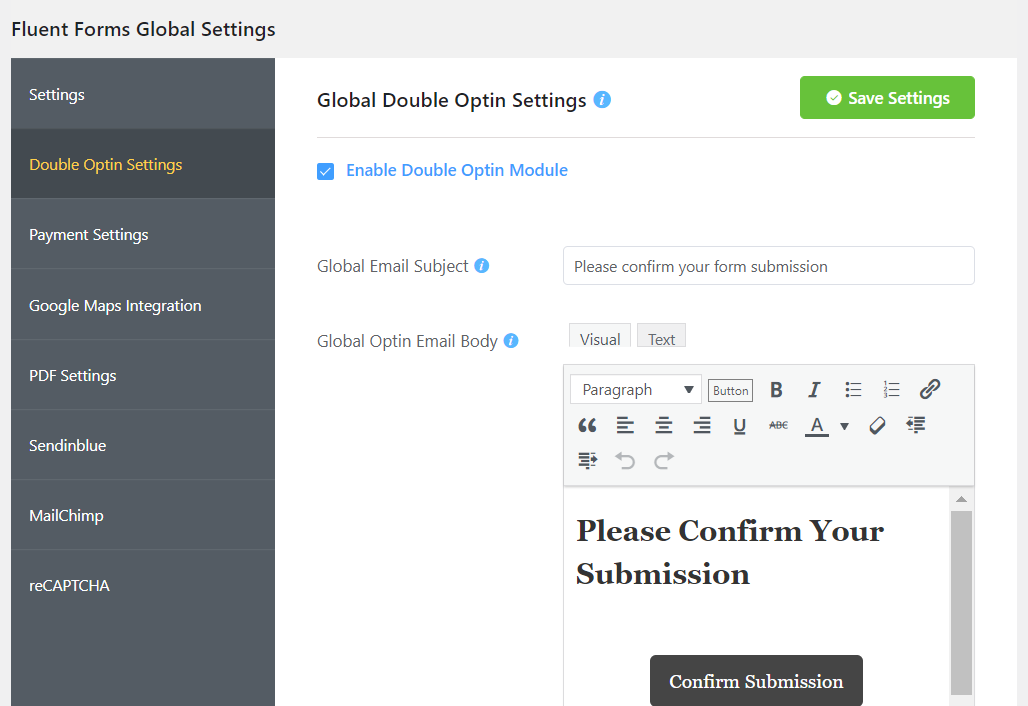The image size is (1028, 706).
Task: Insert a hyperlink in the email body
Action: pos(929,389)
